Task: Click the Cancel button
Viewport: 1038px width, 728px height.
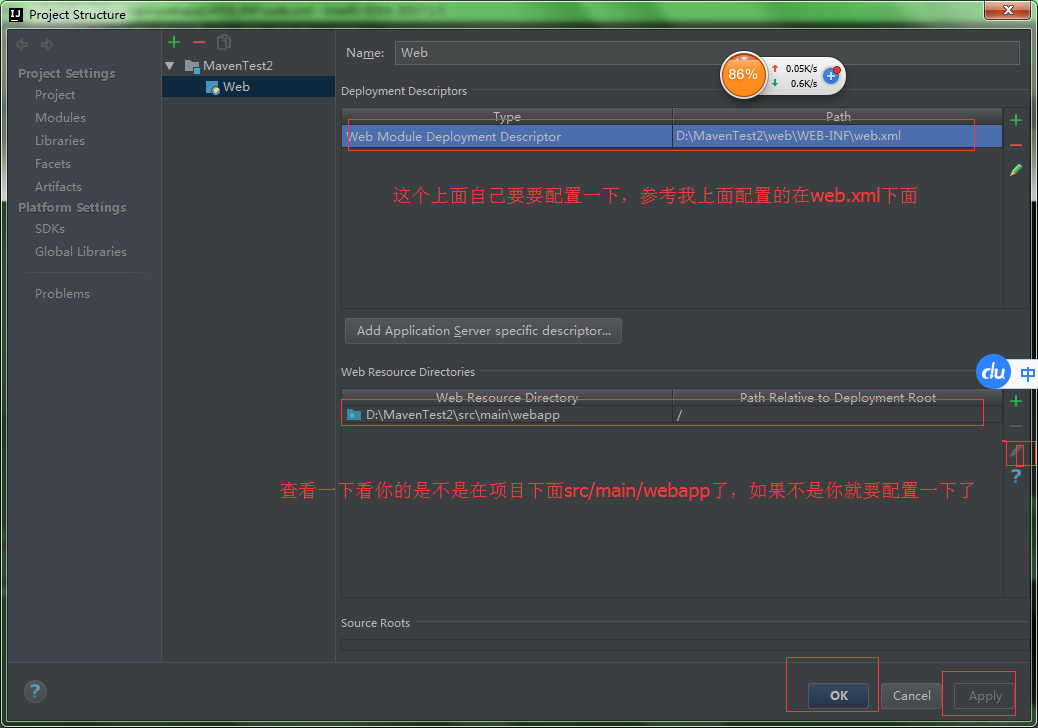Action: pos(911,696)
